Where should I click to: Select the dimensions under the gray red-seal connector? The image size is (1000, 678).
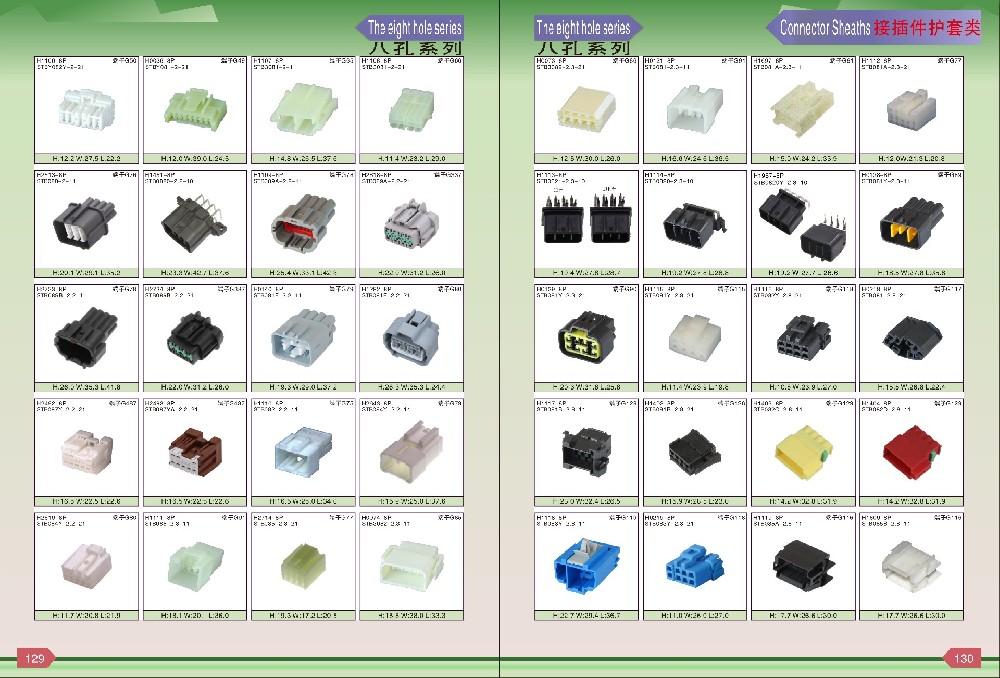coord(303,272)
